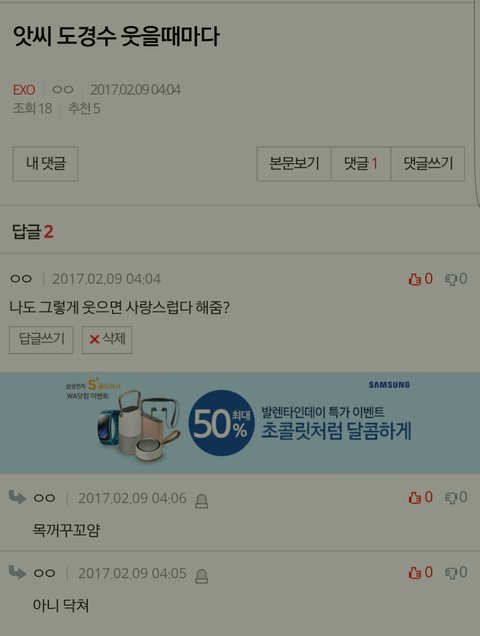Open the Samsung Valentine's Day ad banner

pos(240,423)
